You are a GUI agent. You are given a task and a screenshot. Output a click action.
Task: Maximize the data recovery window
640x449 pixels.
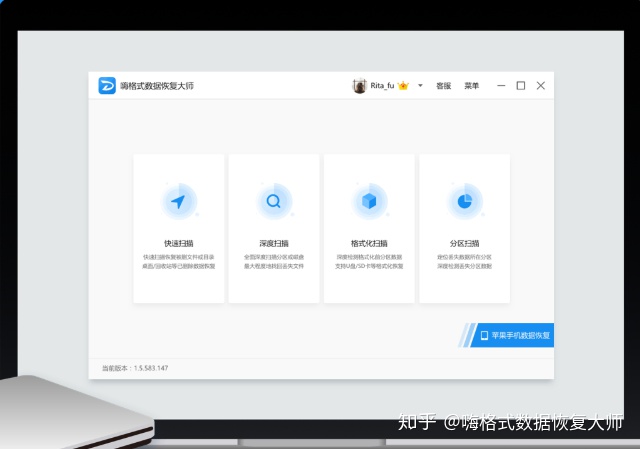(521, 86)
